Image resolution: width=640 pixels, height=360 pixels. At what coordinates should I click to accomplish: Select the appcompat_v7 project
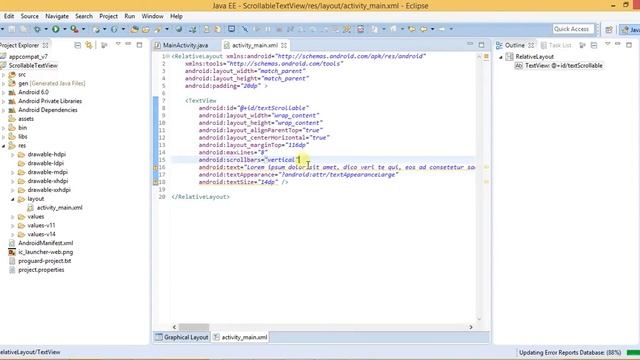click(28, 57)
